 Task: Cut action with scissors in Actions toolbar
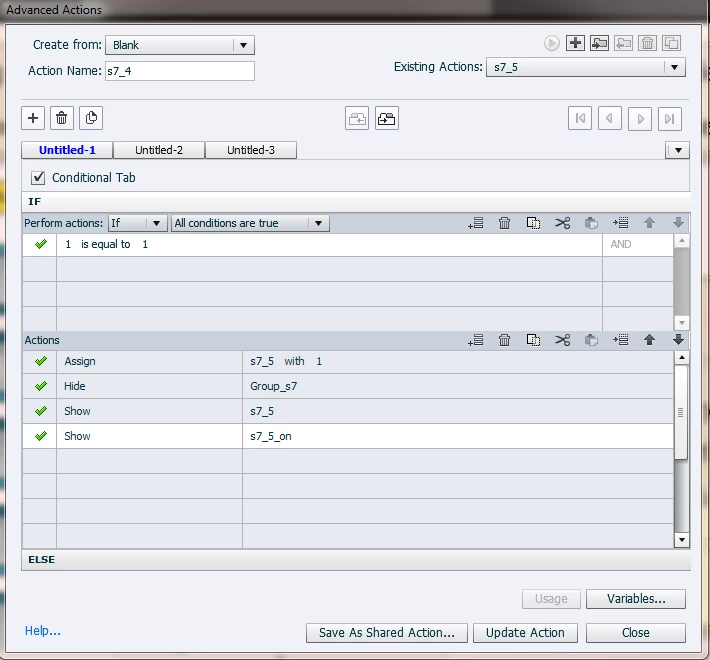(562, 340)
